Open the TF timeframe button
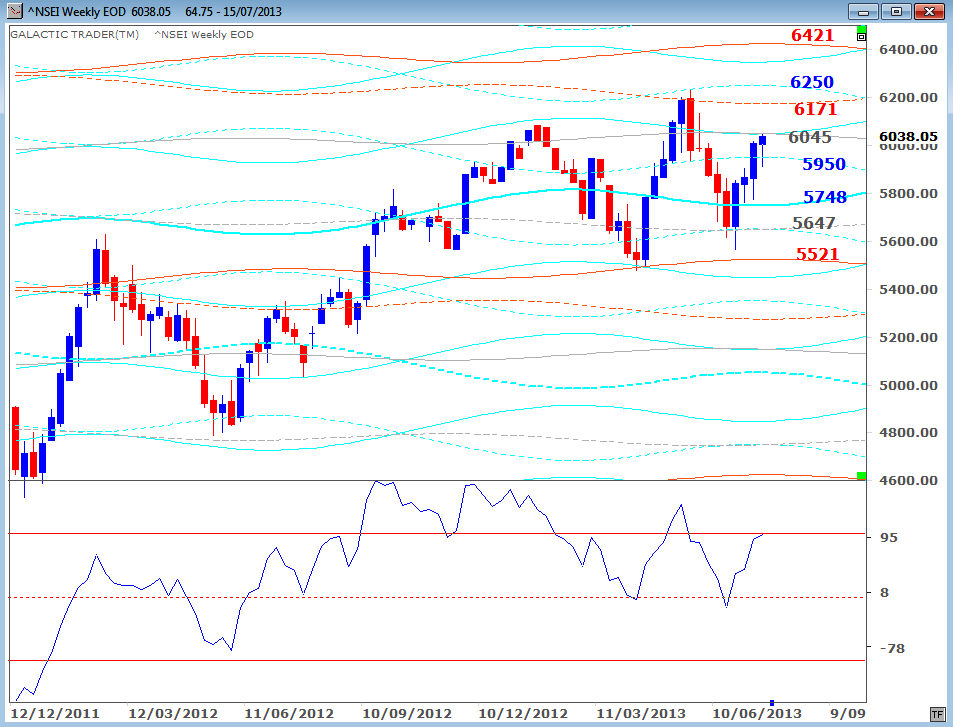Image resolution: width=953 pixels, height=727 pixels. click(x=936, y=713)
